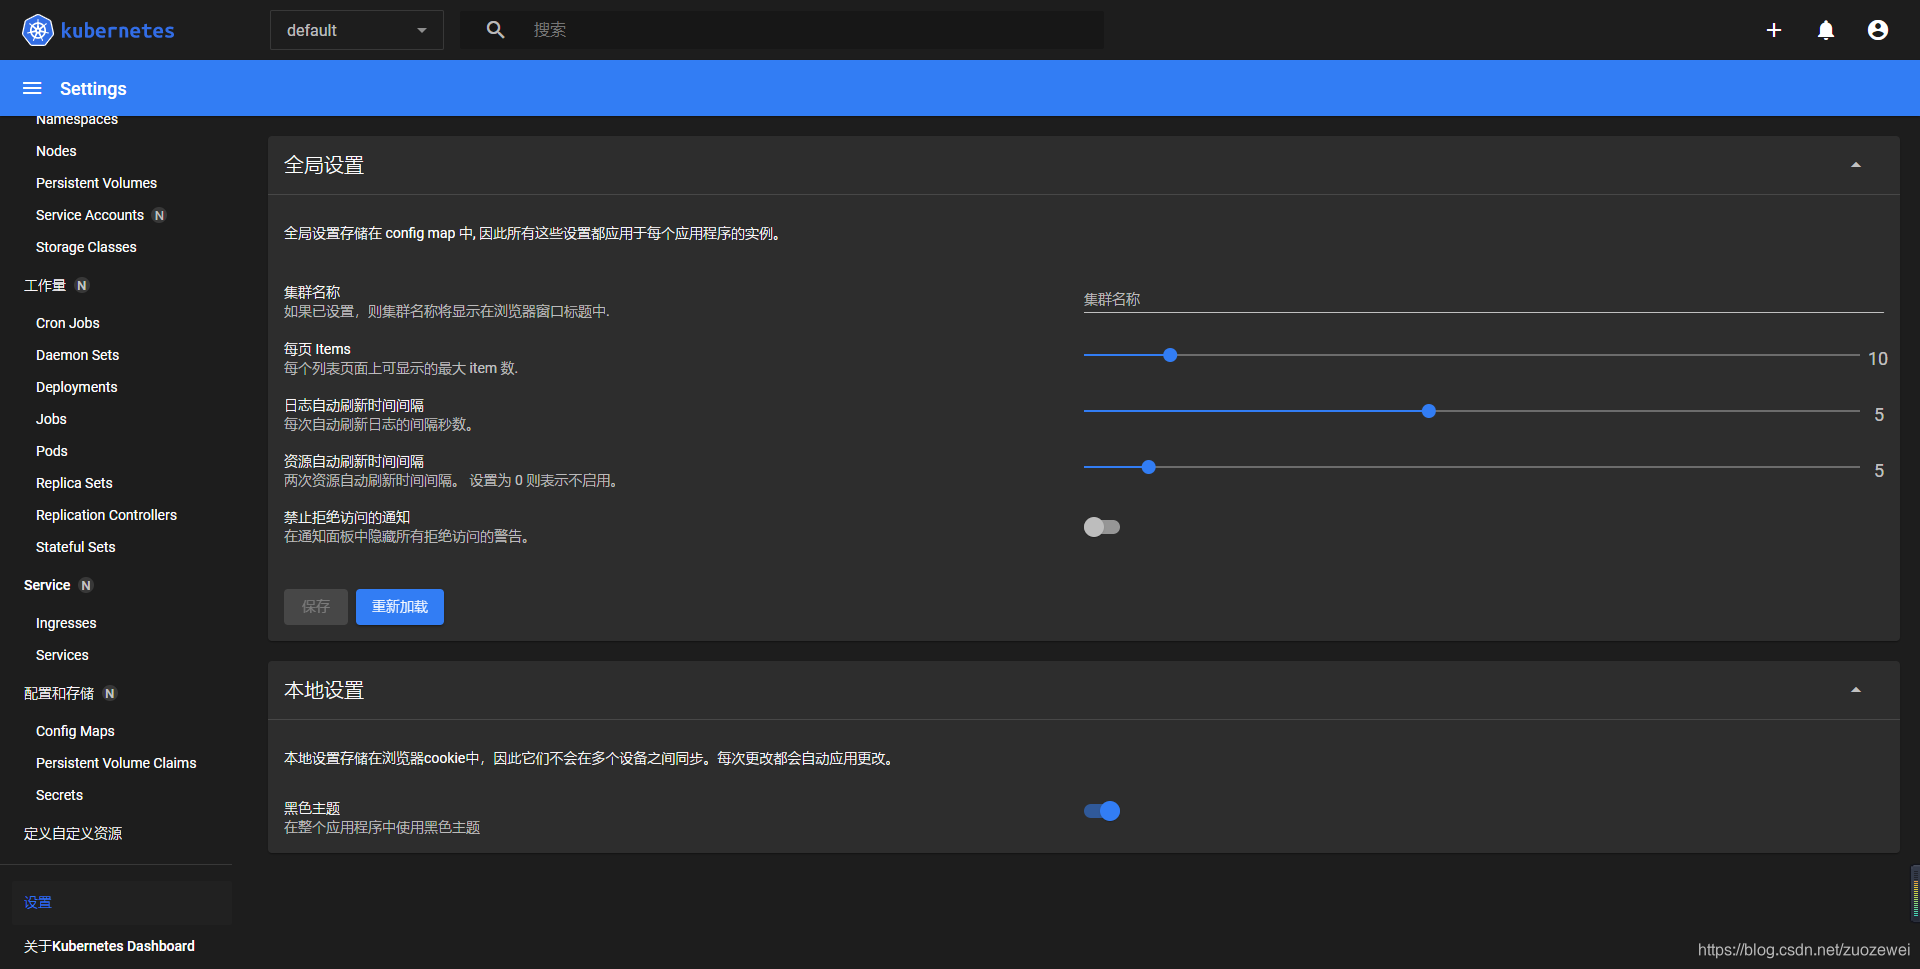Open the Service section heading
Image resolution: width=1920 pixels, height=969 pixels.
point(47,585)
